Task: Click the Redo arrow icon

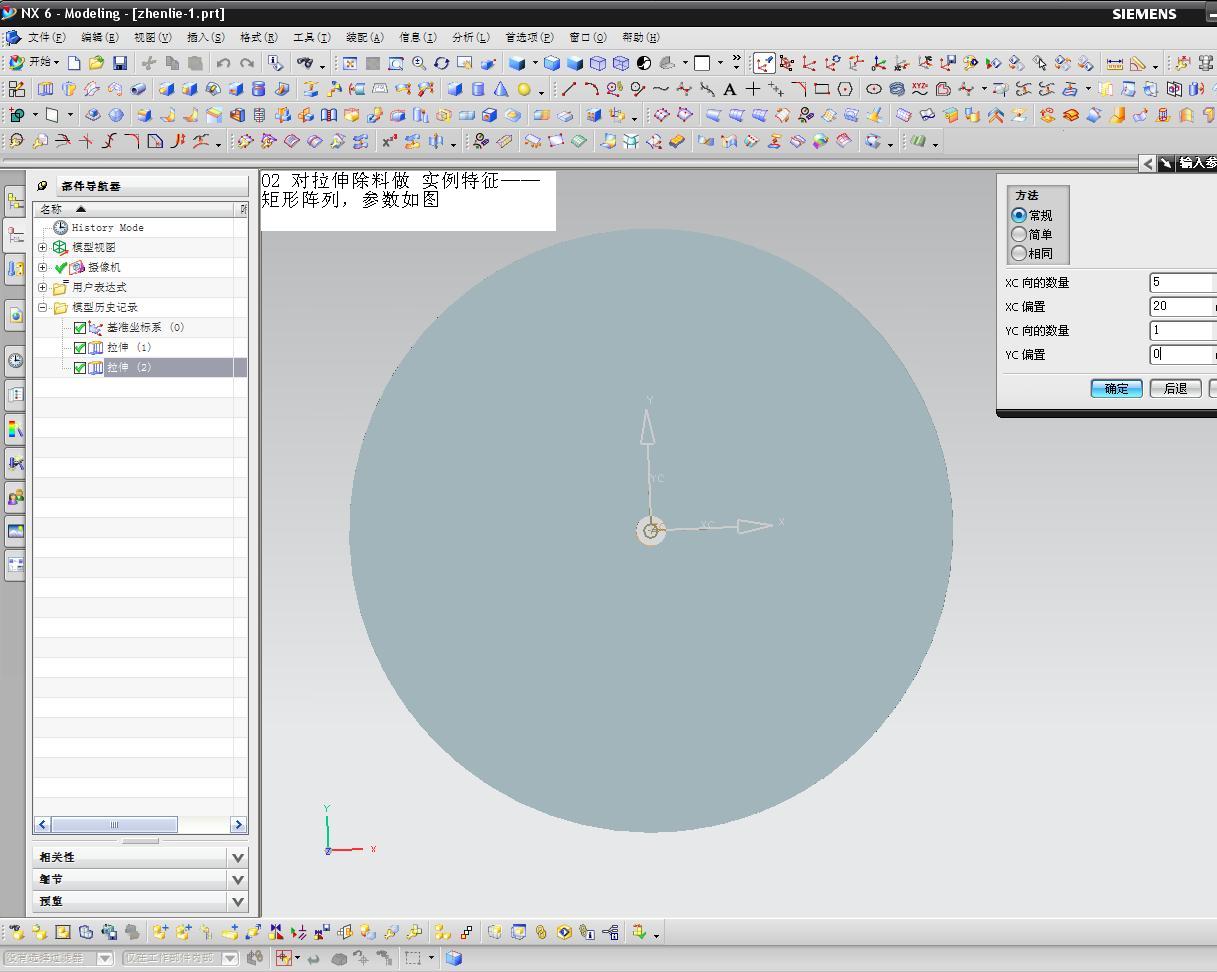Action: (247, 63)
